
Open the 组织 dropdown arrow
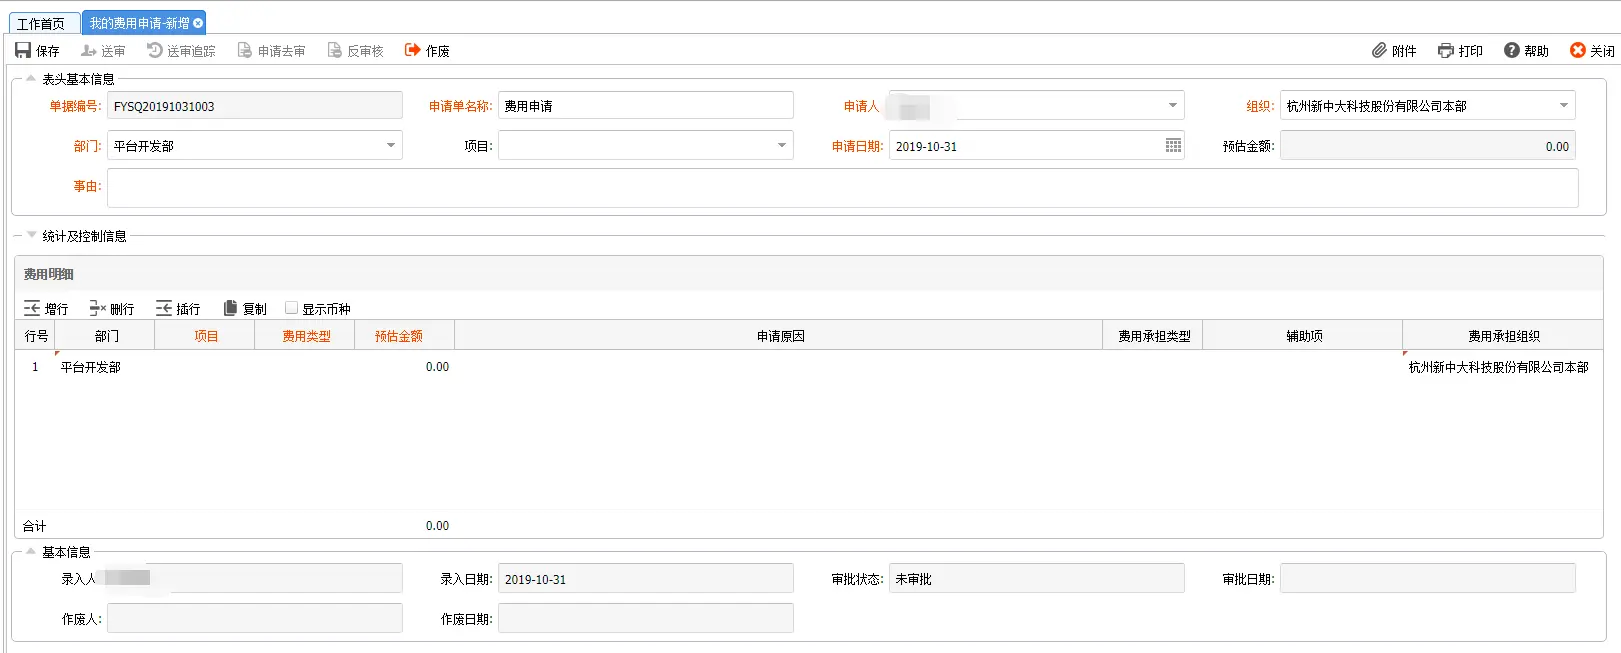[x=1564, y=105]
